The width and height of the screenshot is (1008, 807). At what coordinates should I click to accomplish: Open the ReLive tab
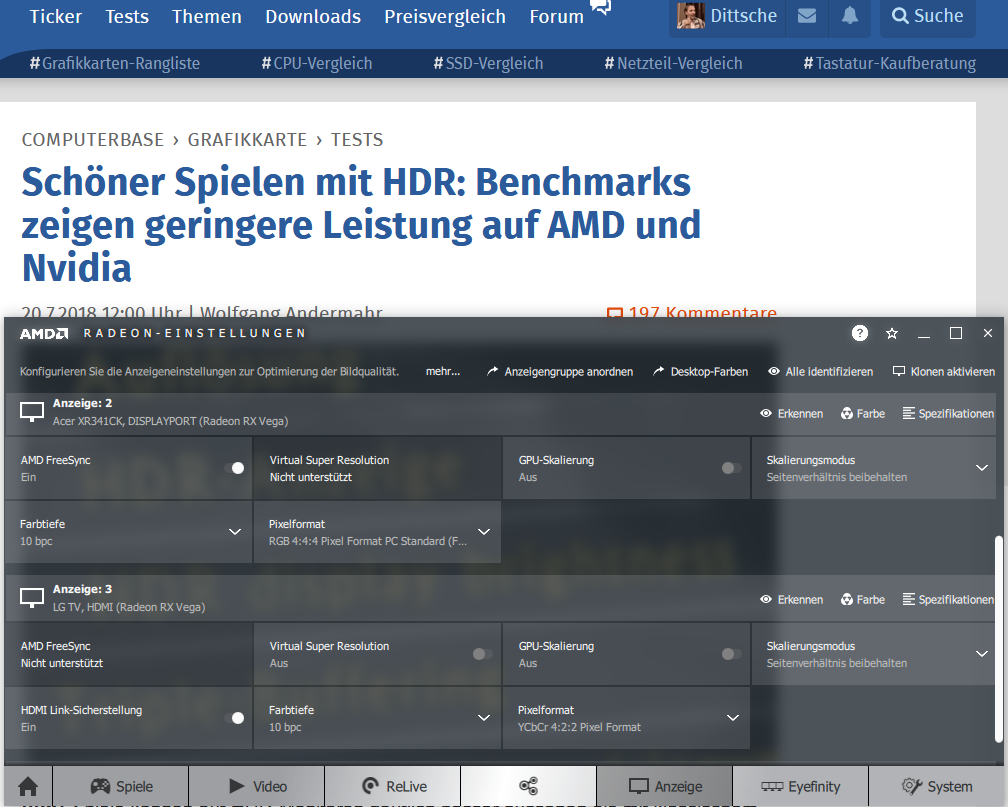click(393, 786)
